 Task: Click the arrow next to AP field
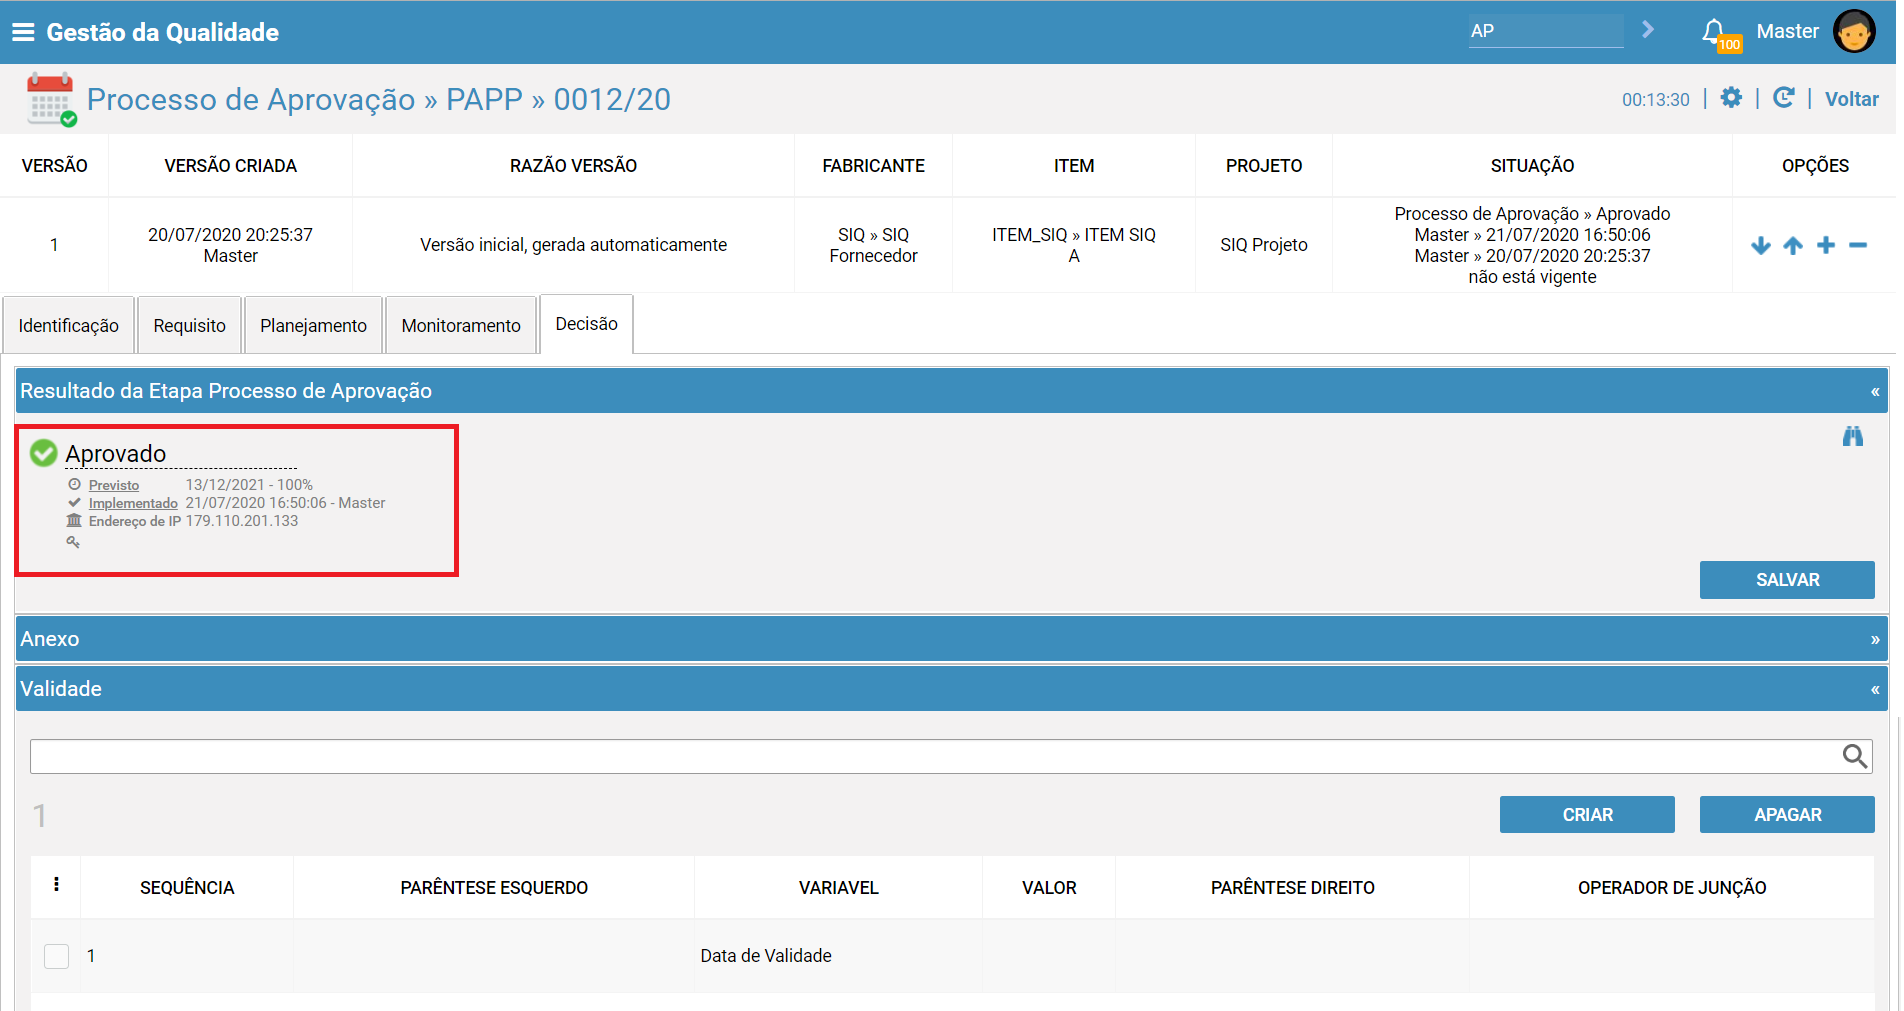[1647, 30]
